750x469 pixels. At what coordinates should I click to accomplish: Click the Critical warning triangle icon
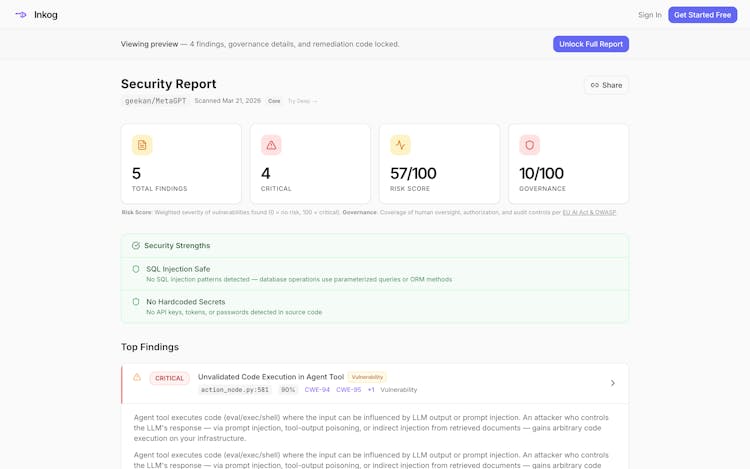click(271, 145)
